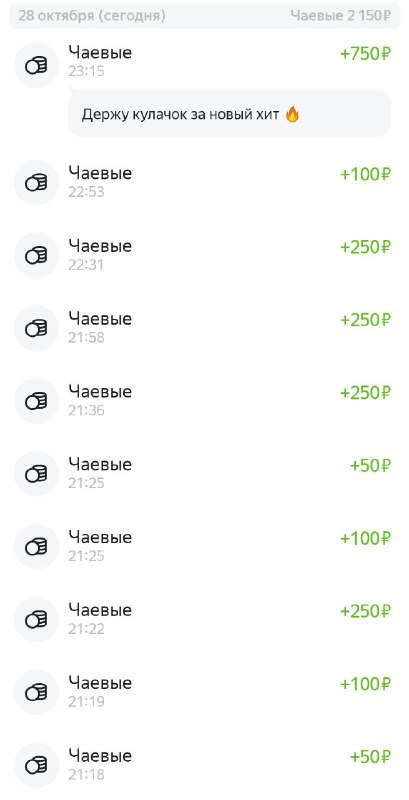Open the +100₽ tip amount at 21:25

point(365,539)
